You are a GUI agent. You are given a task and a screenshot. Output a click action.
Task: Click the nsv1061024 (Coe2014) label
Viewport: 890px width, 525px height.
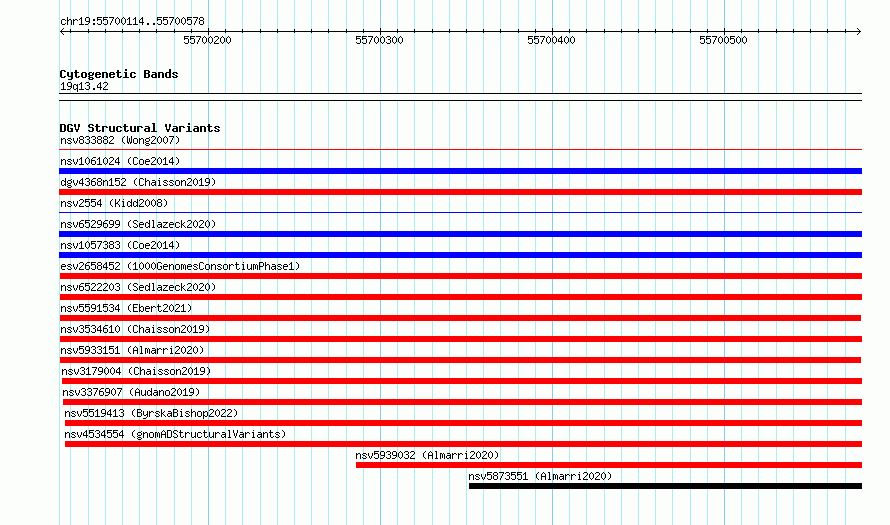120,161
